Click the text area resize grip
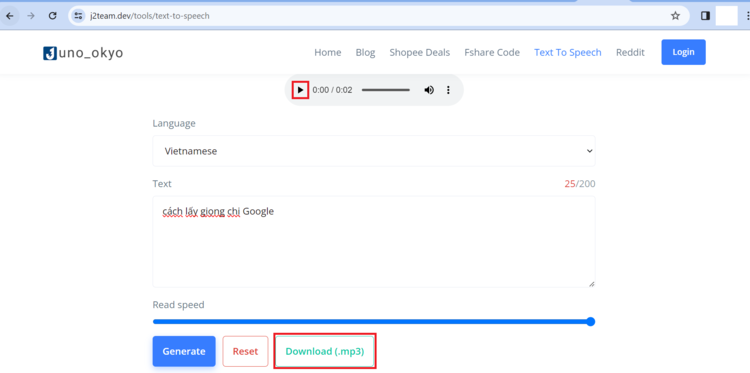750x373 pixels. (592, 284)
